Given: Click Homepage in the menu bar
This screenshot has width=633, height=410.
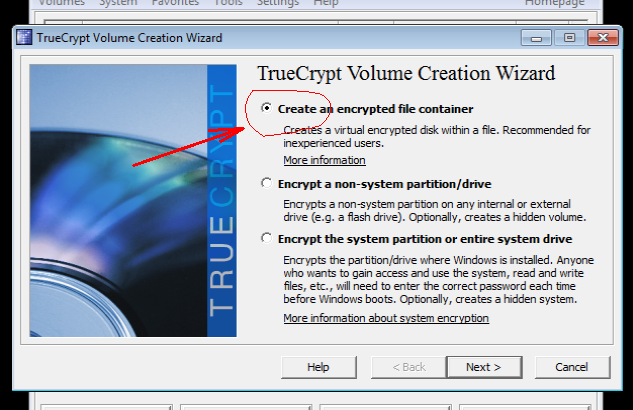Looking at the screenshot, I should (x=555, y=3).
